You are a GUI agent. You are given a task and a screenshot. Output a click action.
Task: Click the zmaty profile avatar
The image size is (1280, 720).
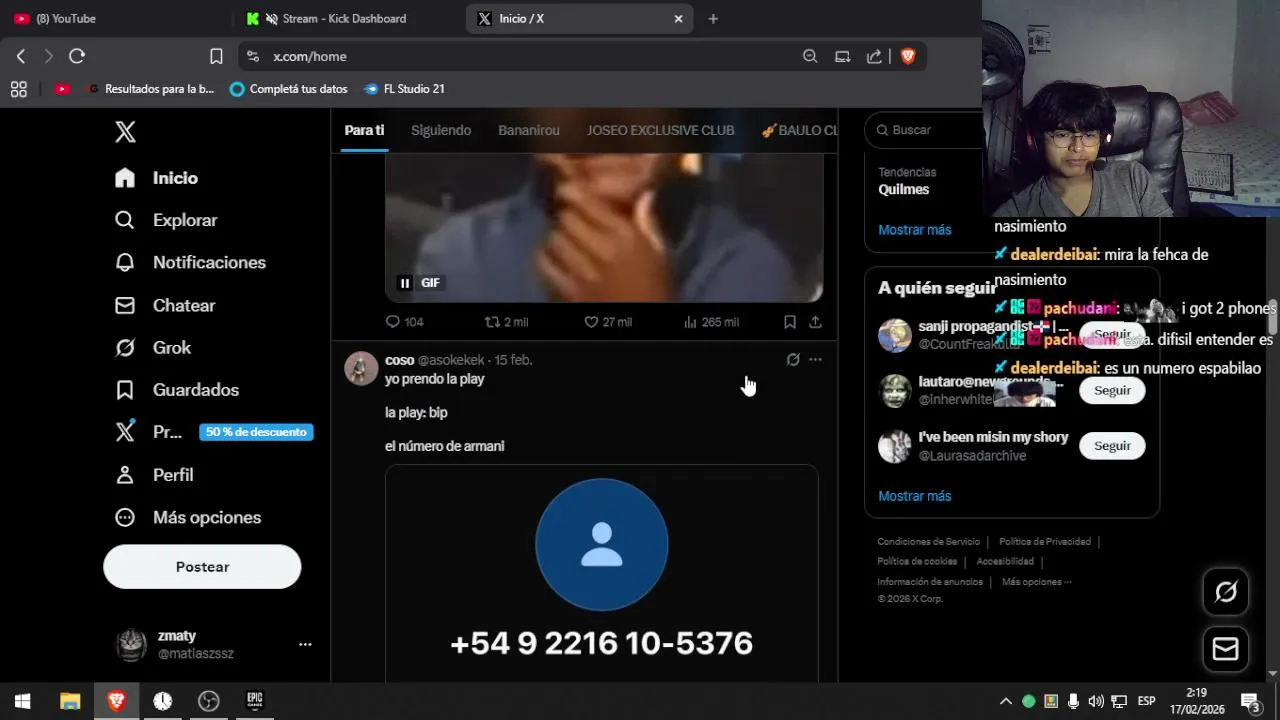(x=131, y=645)
